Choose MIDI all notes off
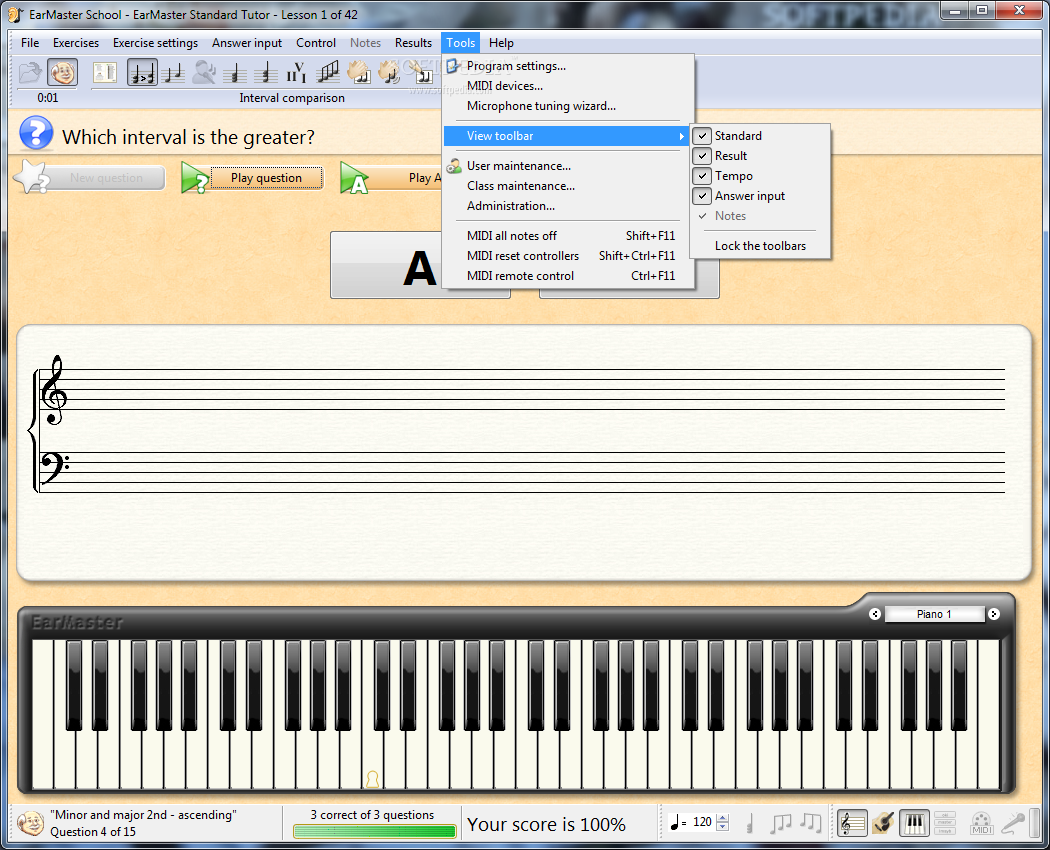 (x=568, y=236)
